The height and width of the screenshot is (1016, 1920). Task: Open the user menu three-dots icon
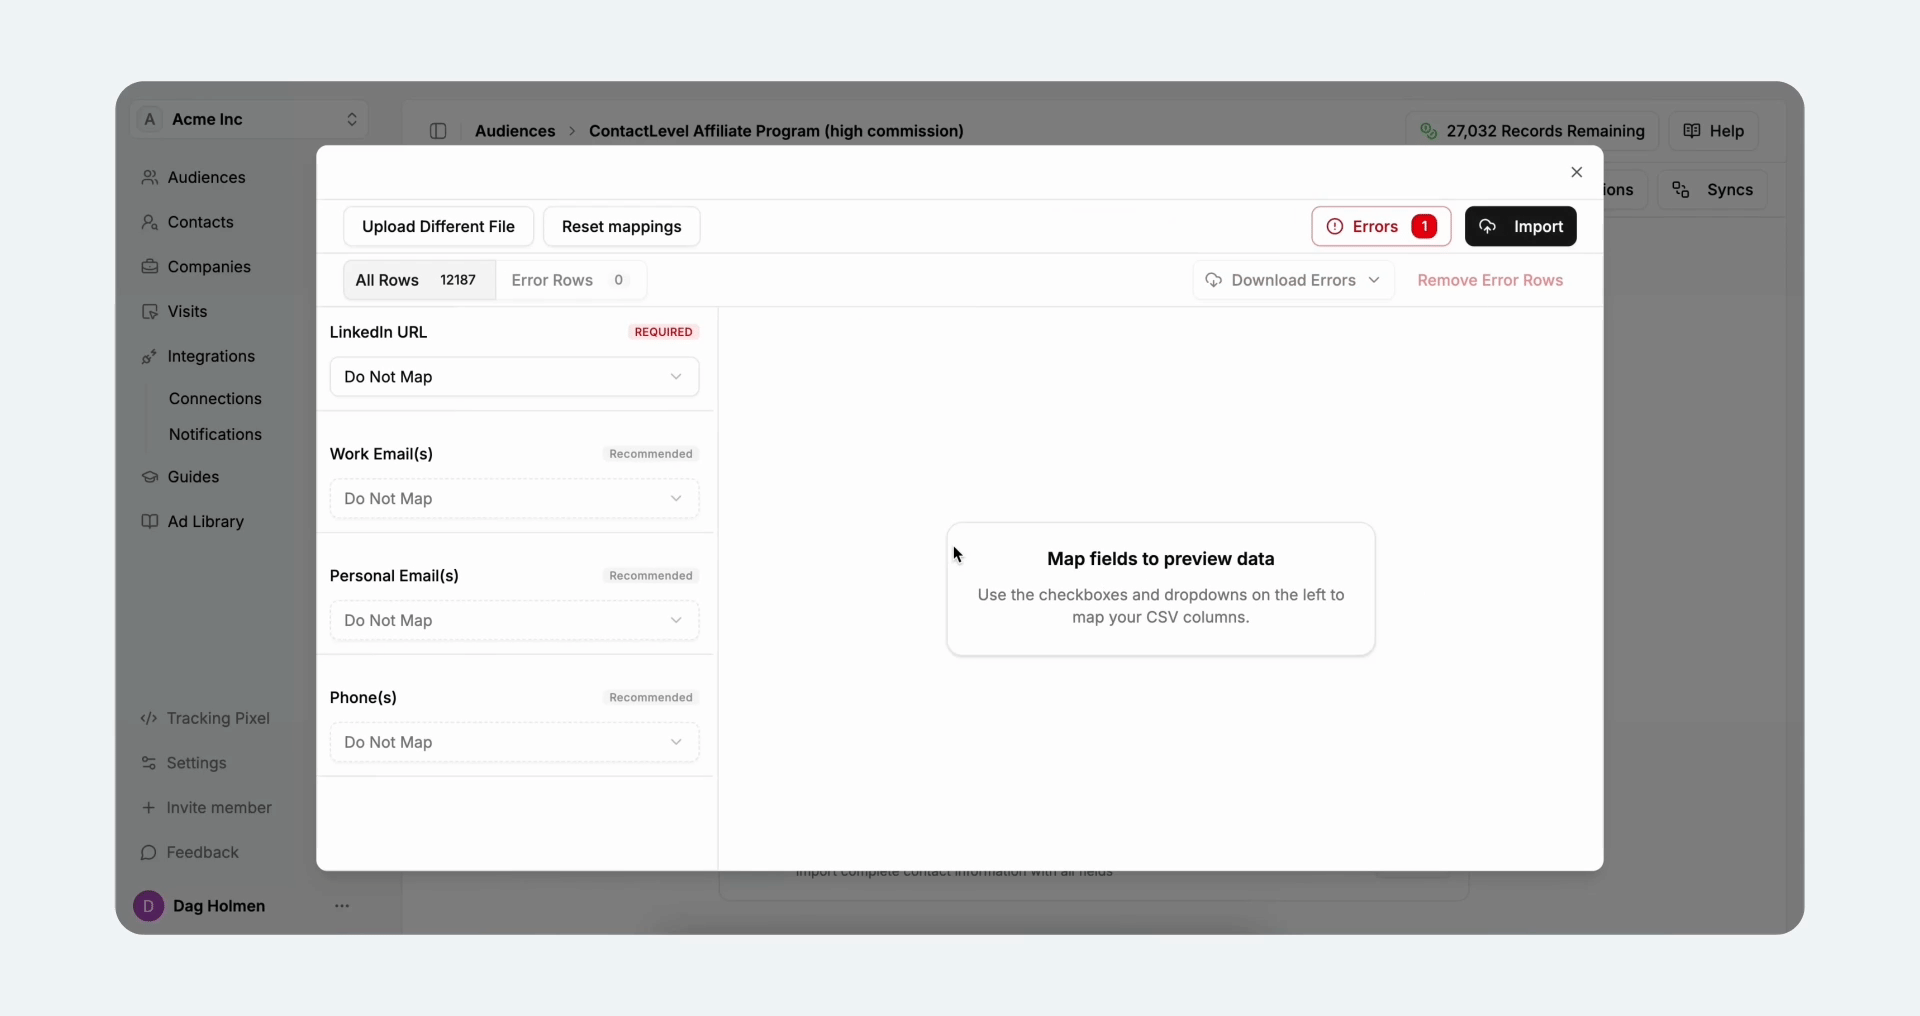click(x=342, y=906)
